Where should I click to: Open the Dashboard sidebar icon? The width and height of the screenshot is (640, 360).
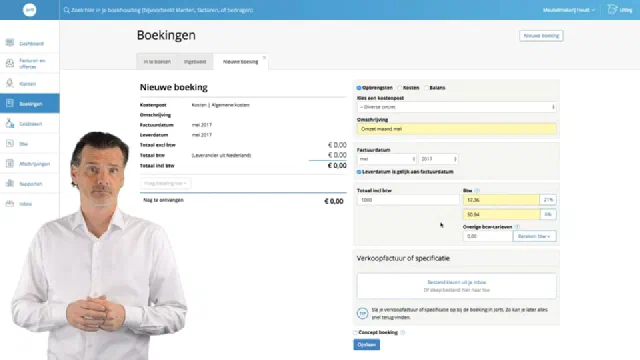[x=10, y=43]
